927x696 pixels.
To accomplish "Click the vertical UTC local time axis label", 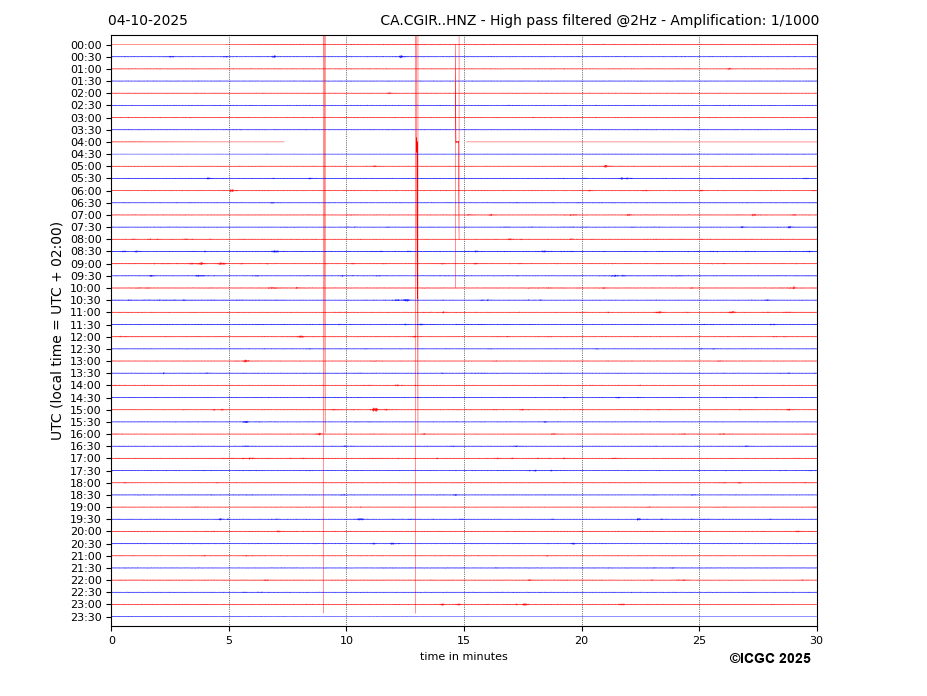I will pos(57,330).
